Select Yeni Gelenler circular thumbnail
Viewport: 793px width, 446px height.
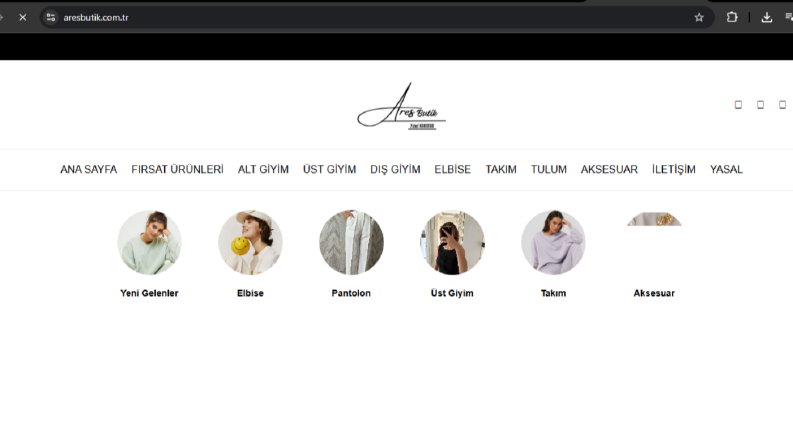tap(149, 242)
